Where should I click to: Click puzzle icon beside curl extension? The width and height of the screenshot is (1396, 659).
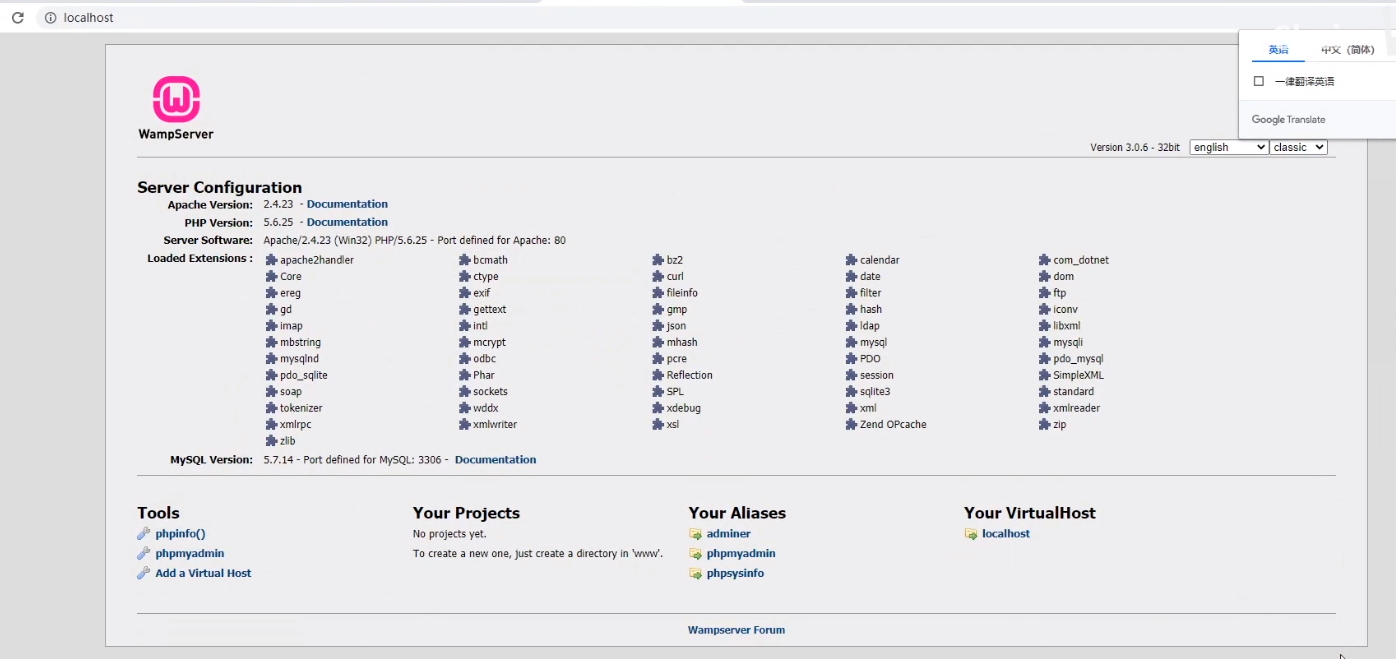pos(658,277)
